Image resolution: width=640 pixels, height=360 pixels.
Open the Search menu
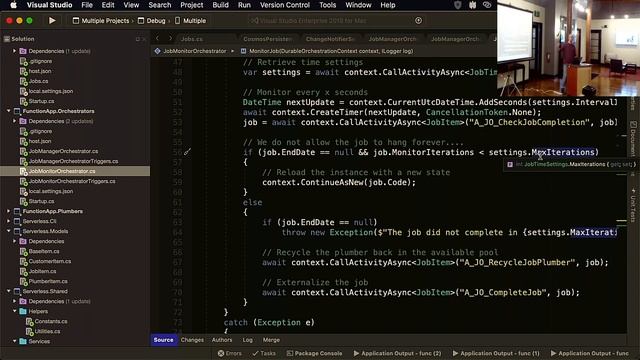tap(160, 5)
